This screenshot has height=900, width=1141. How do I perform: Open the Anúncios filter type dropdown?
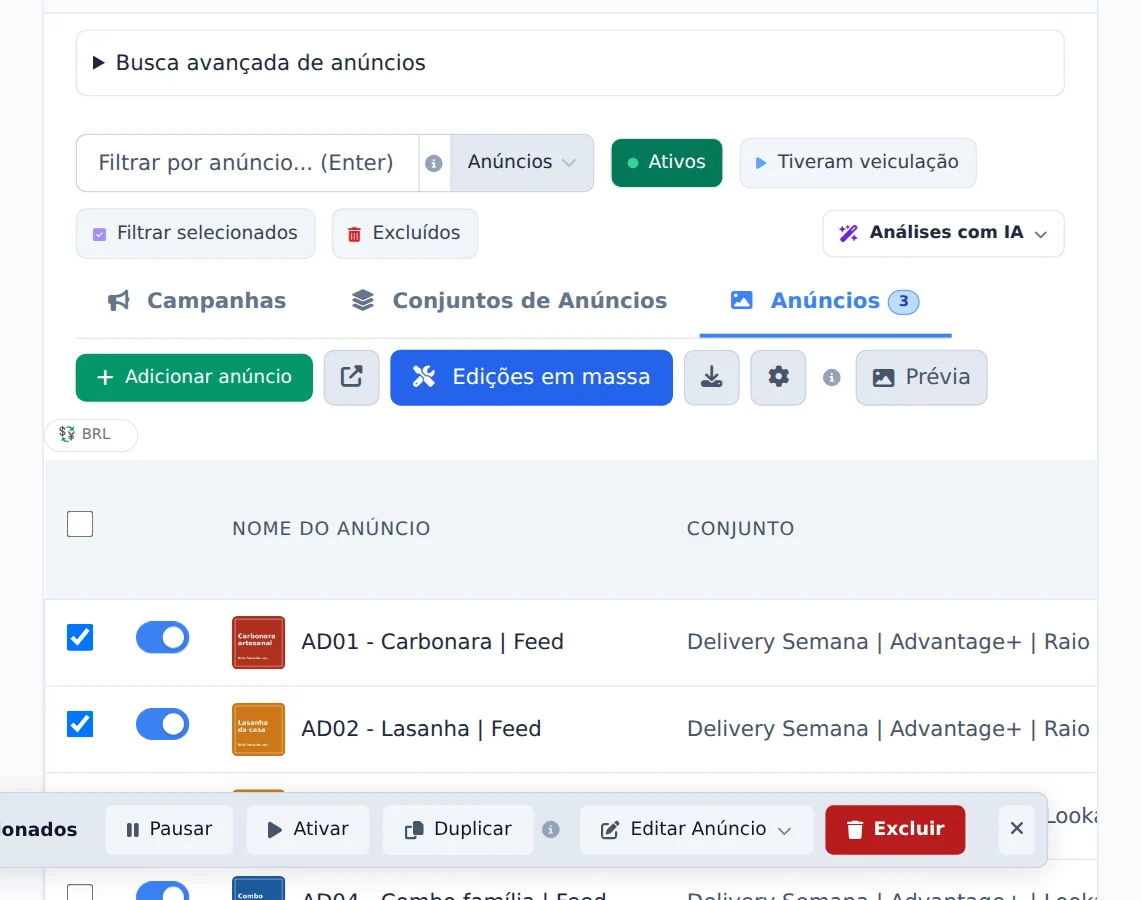[x=522, y=162]
